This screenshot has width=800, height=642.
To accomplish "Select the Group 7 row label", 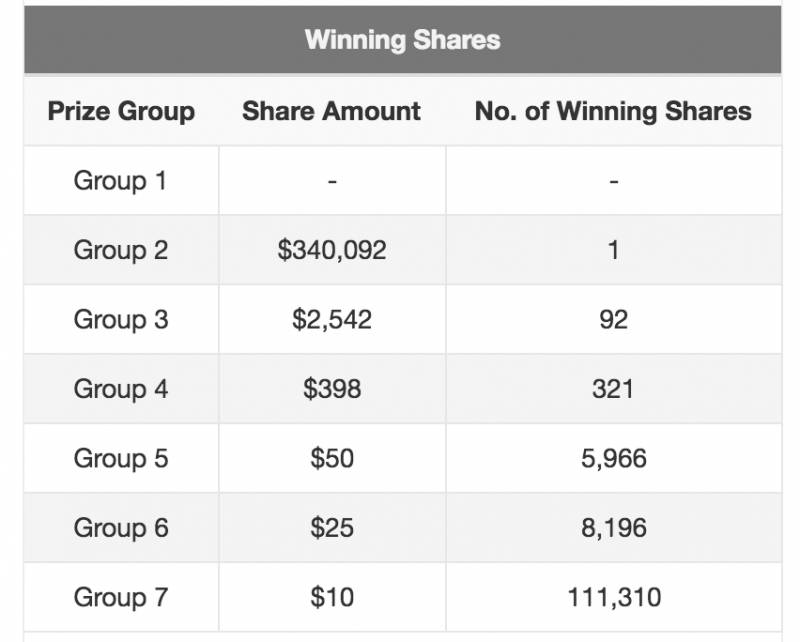I will [x=121, y=598].
